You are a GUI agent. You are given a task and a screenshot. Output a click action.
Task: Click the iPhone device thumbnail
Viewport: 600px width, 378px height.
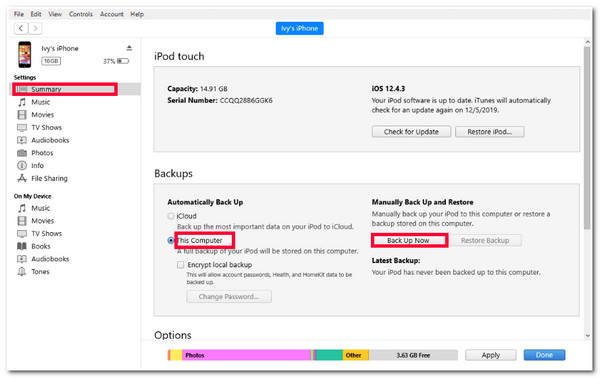tap(25, 54)
